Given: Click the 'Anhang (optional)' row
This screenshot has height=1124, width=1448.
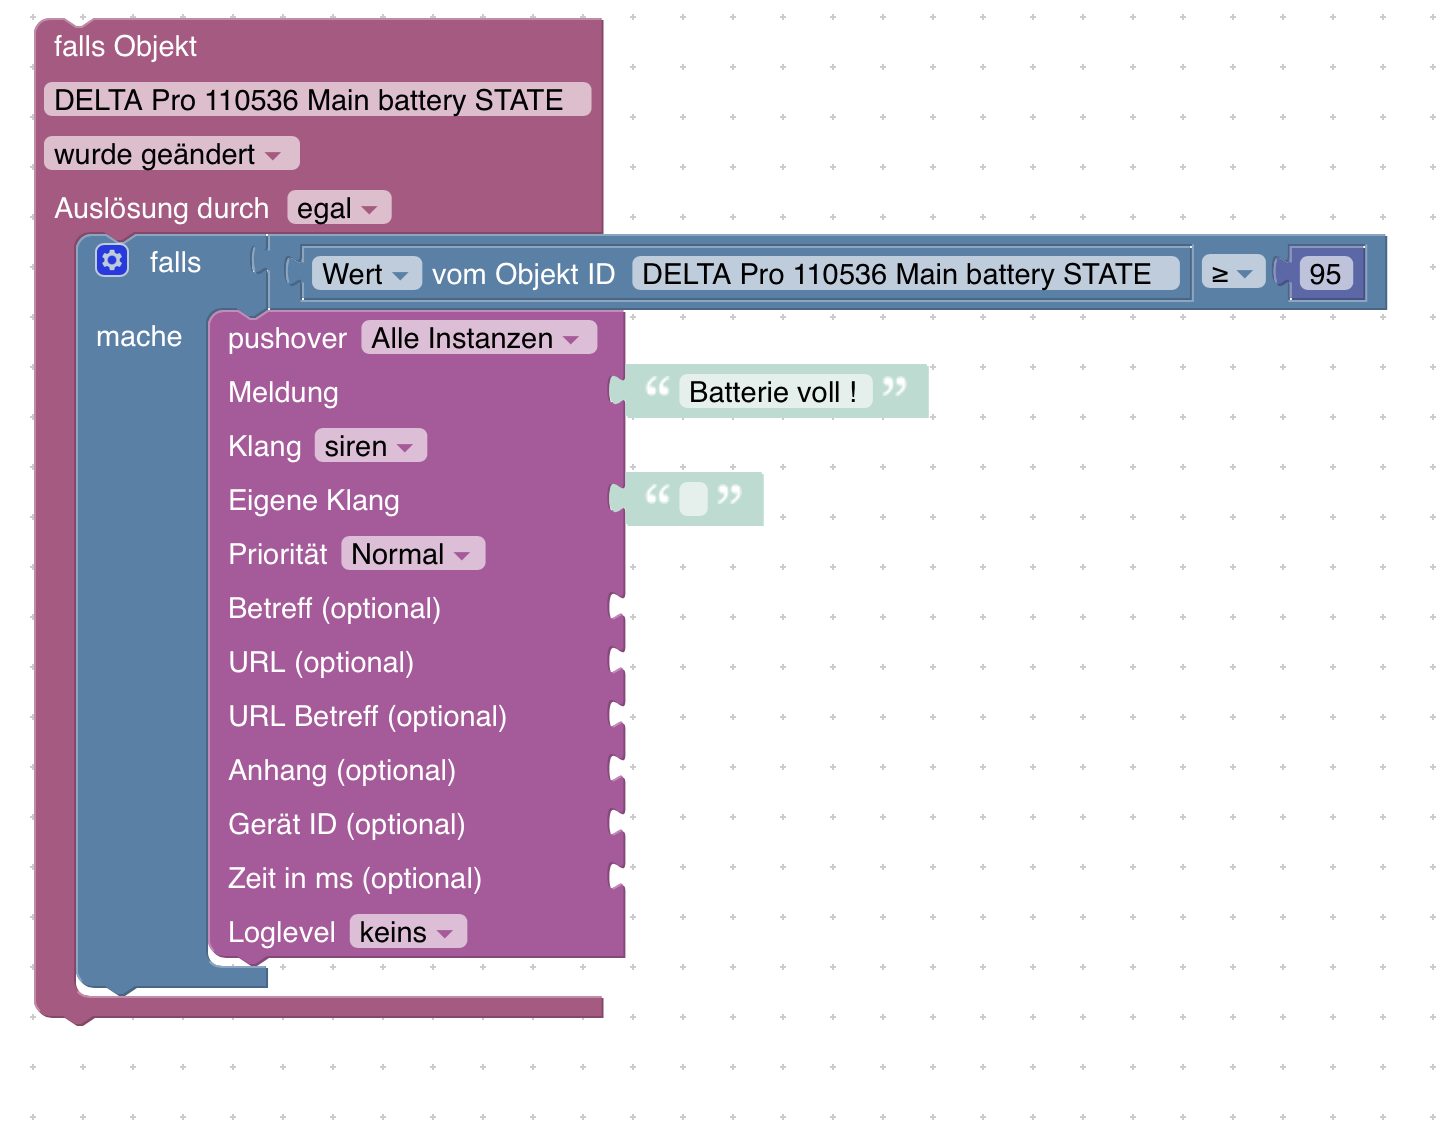Looking at the screenshot, I should pos(342,770).
